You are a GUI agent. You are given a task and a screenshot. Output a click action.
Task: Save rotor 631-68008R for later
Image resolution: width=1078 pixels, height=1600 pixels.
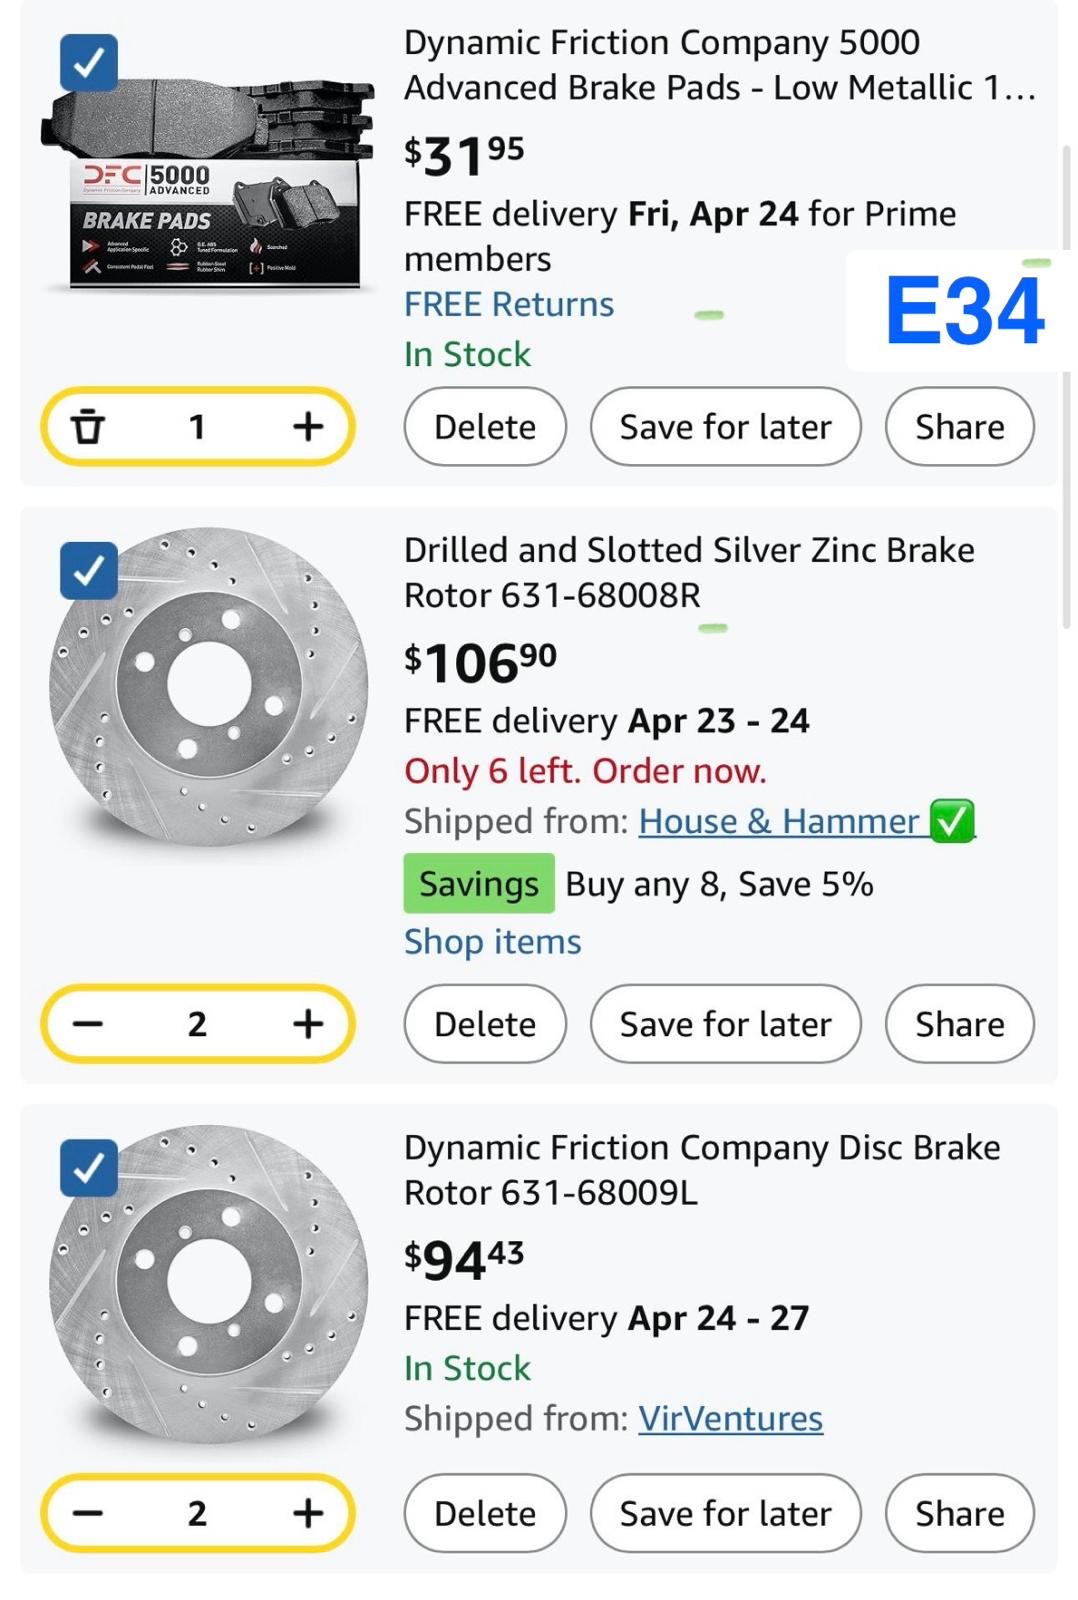pos(725,1024)
